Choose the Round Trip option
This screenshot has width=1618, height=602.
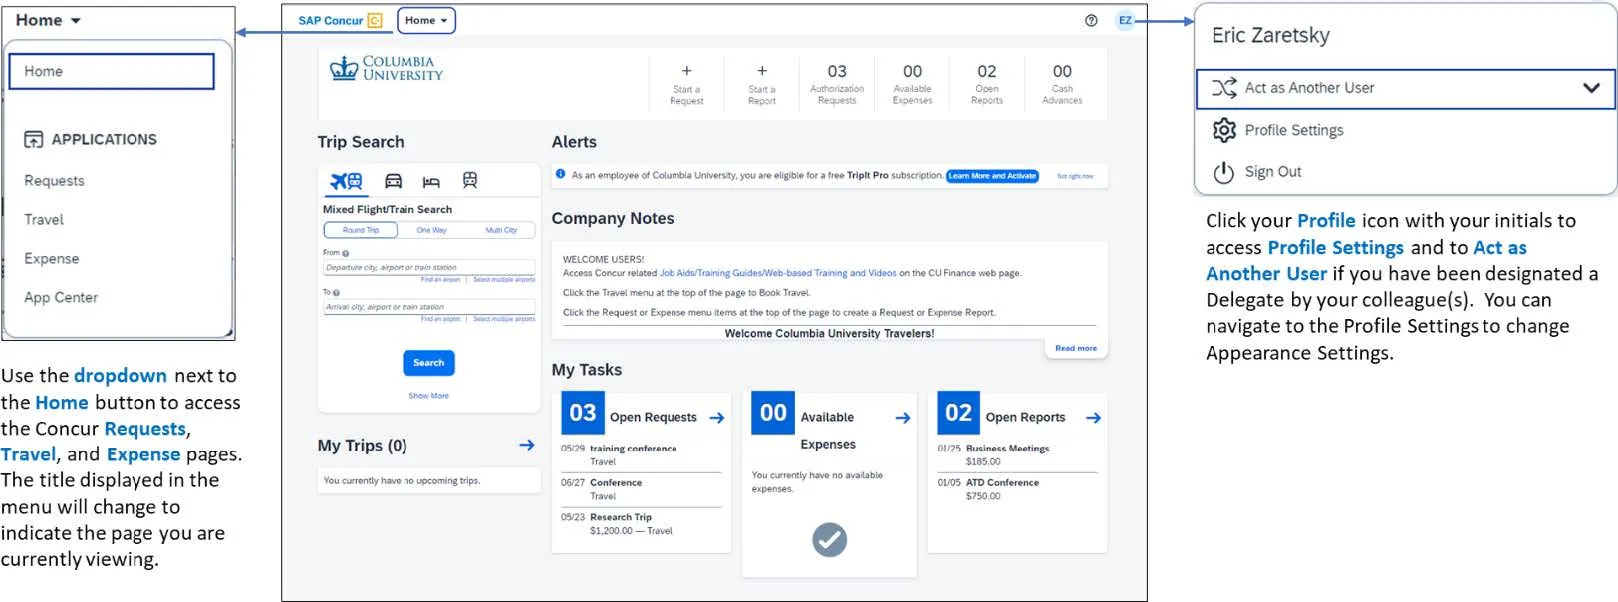pos(361,230)
